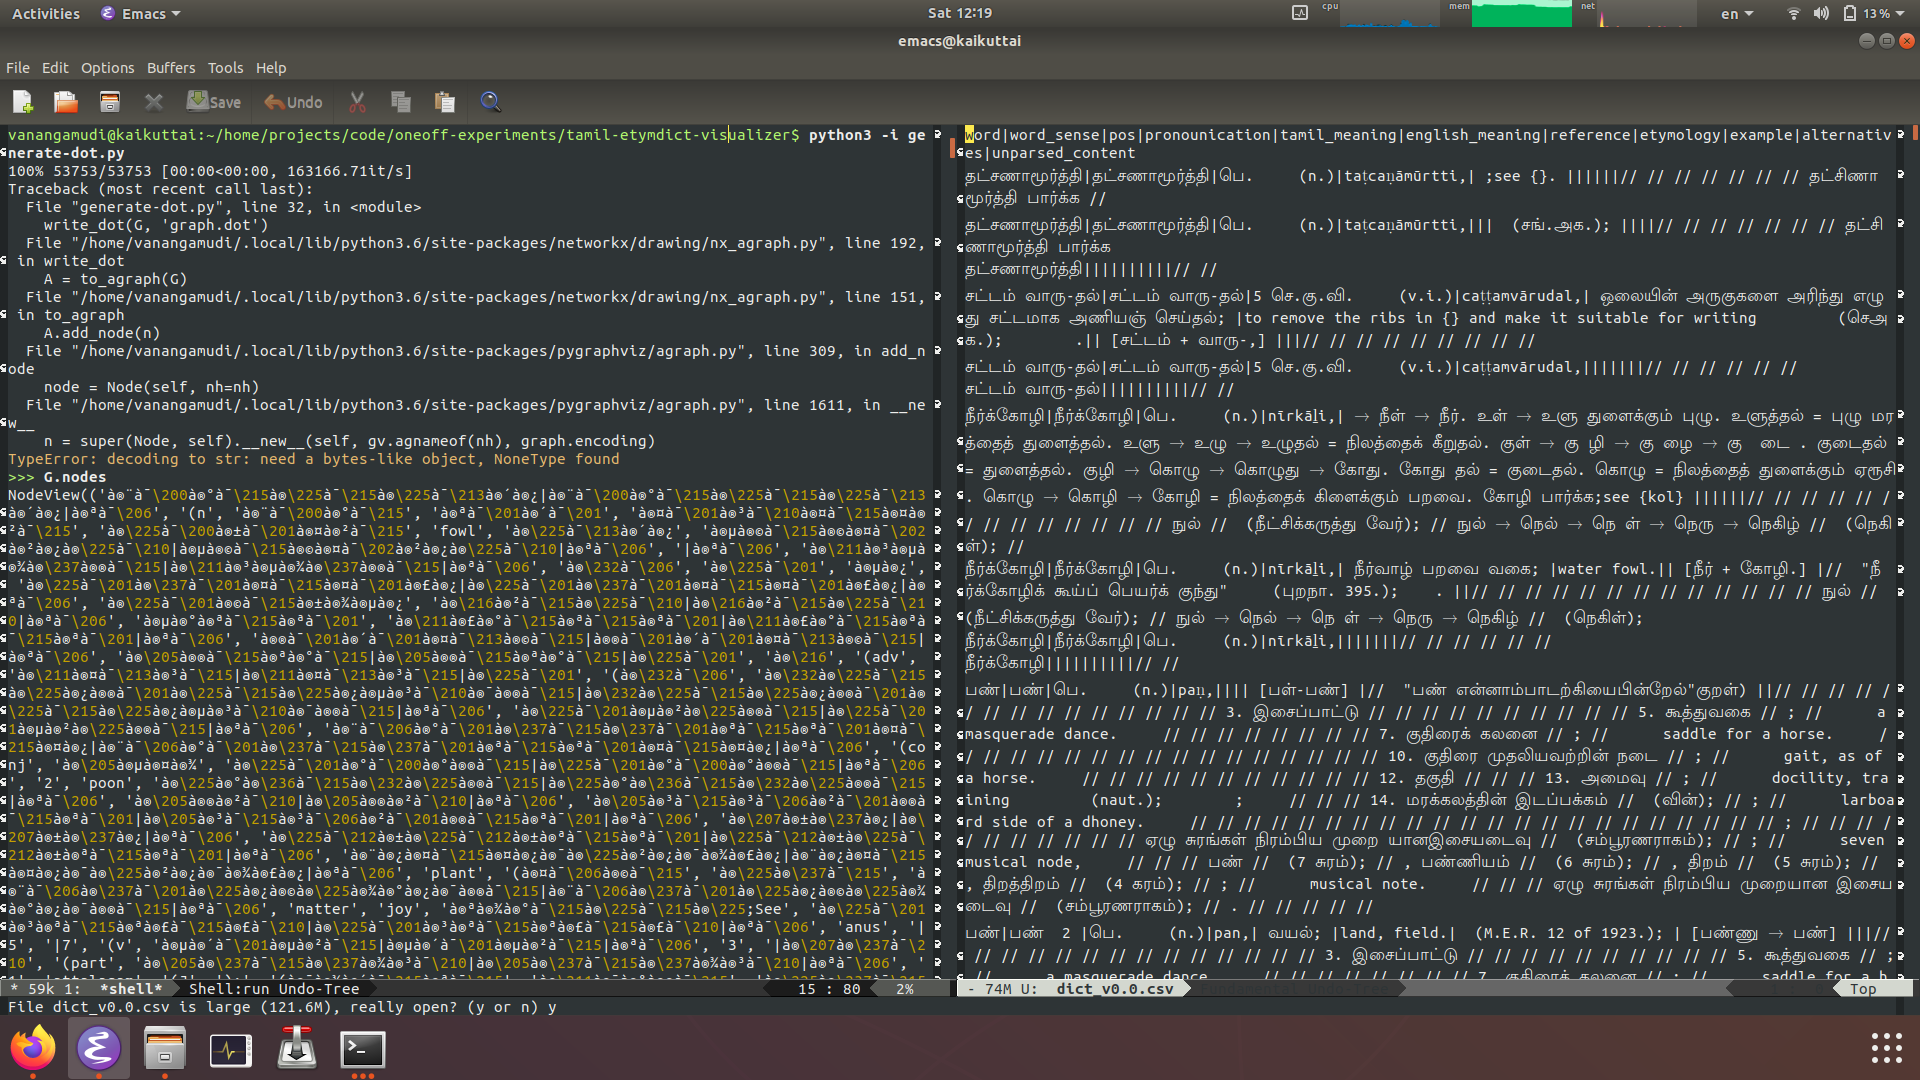This screenshot has height=1080, width=1920.
Task: Click Undo-Tree minor mode in mode line
Action: click(318, 989)
